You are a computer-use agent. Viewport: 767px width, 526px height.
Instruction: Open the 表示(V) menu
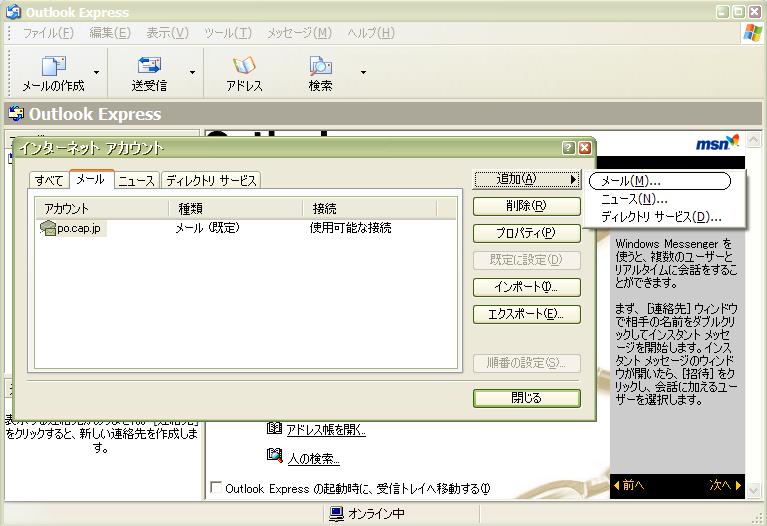pyautogui.click(x=167, y=33)
